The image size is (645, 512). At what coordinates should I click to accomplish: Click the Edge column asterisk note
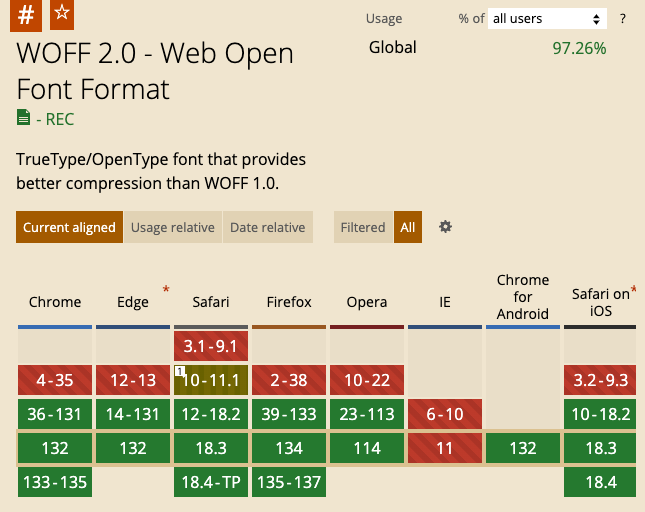166,289
